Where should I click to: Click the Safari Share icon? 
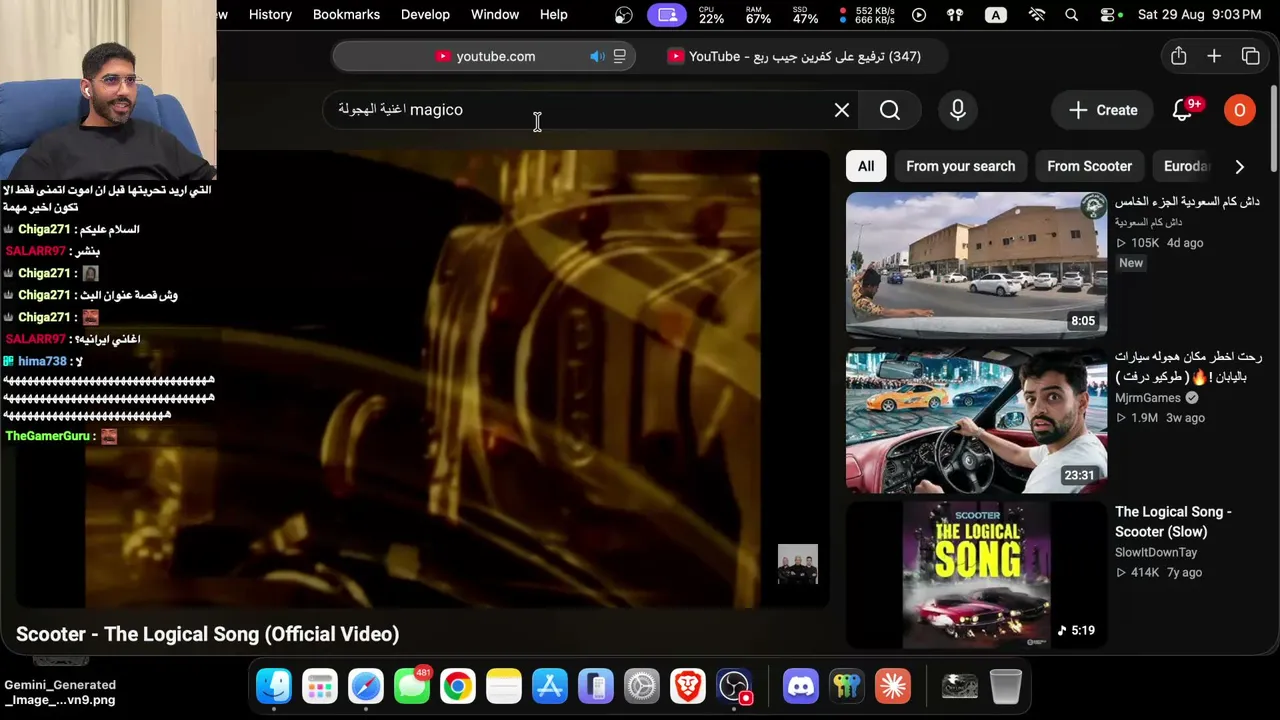[x=1179, y=56]
